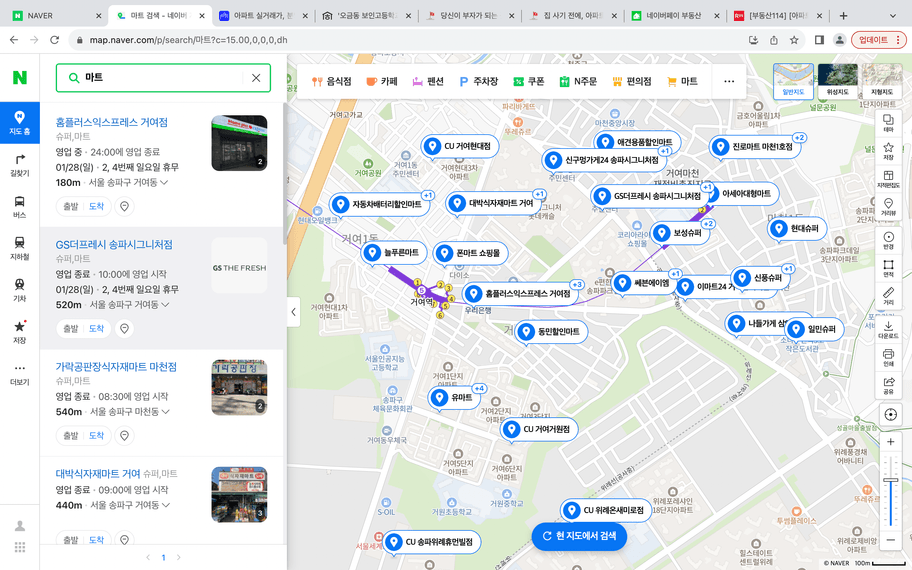Open 홈플러스익스프레스 거여점 result link

[x=112, y=122]
